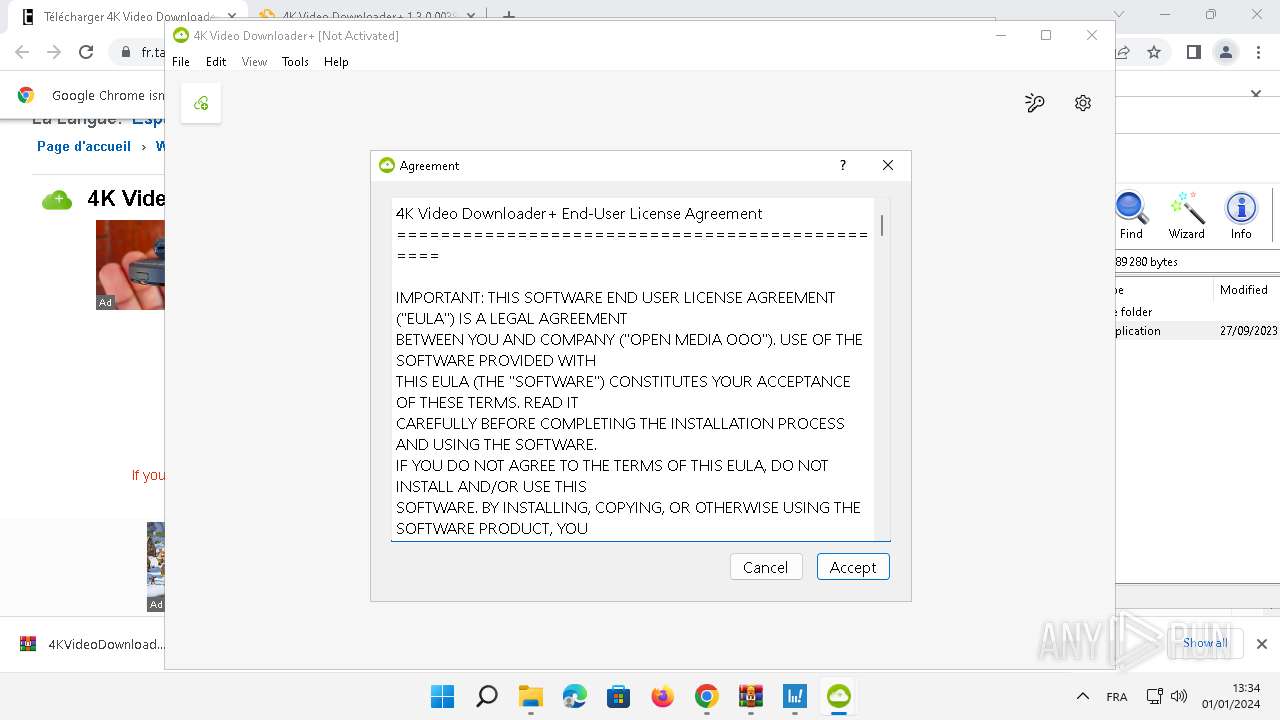Close the Chrome downloads bar

click(x=1262, y=644)
